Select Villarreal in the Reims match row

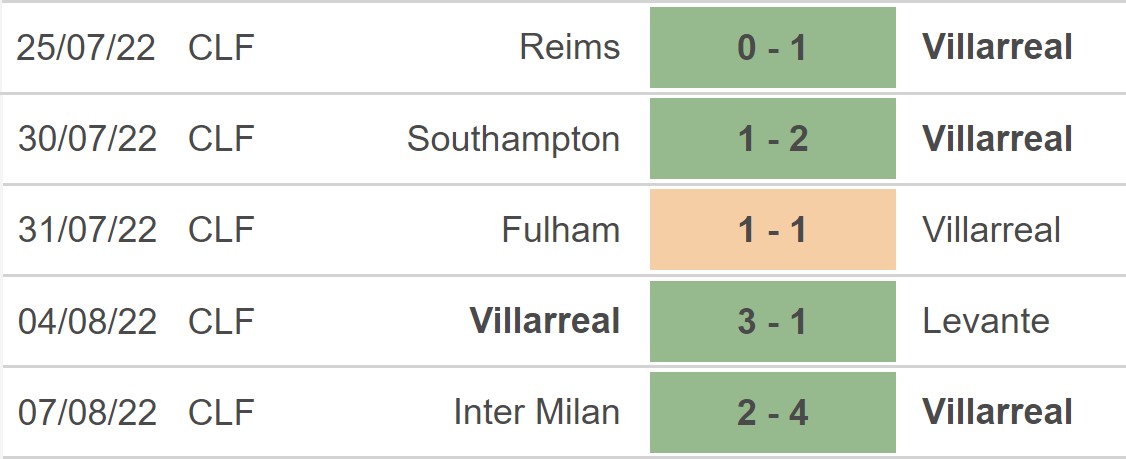tap(997, 47)
